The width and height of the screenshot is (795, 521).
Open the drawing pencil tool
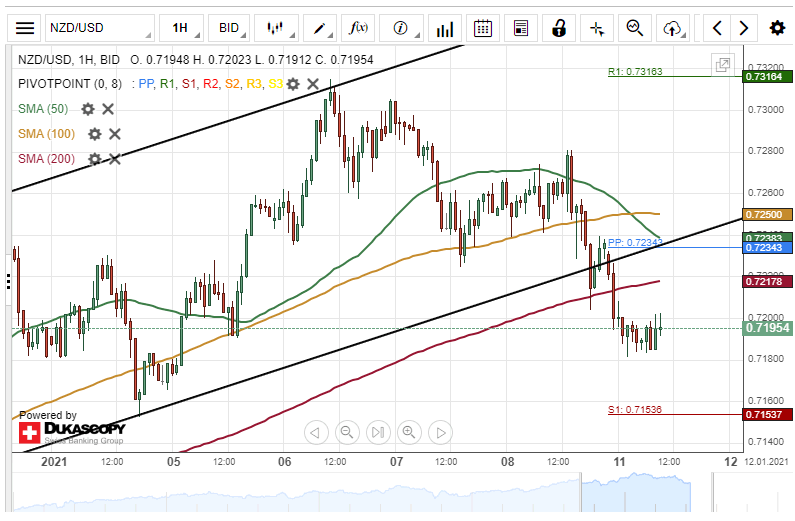pyautogui.click(x=320, y=27)
